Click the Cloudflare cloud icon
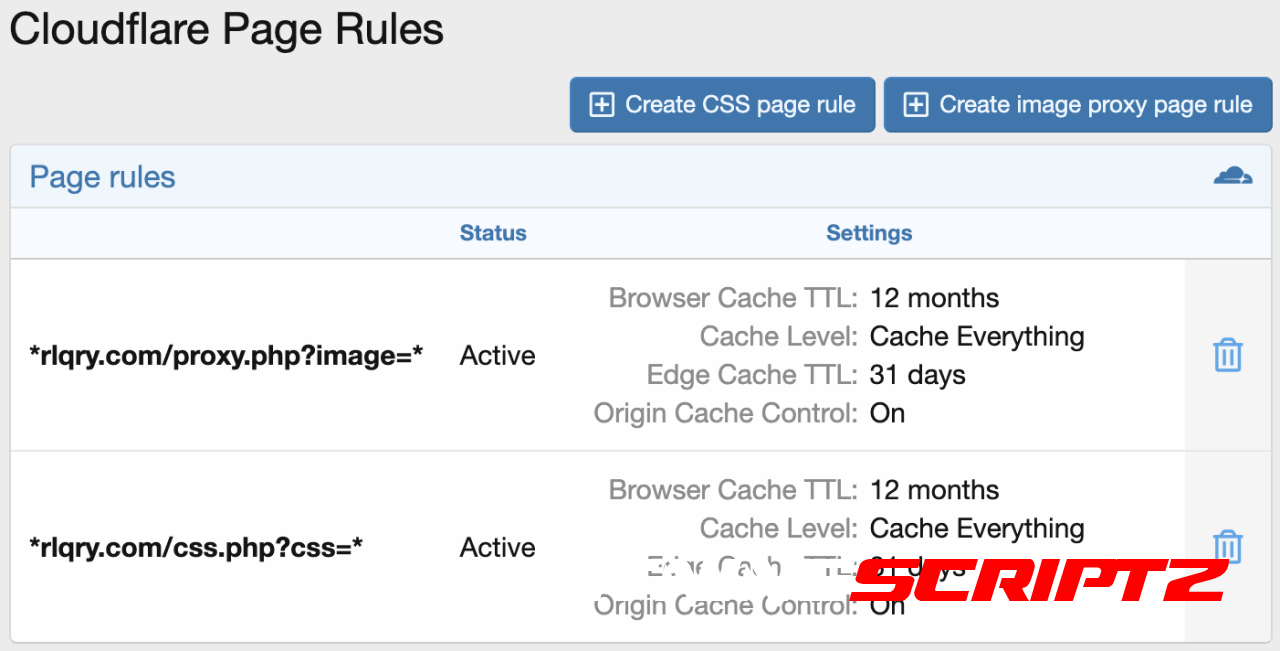 [1232, 176]
